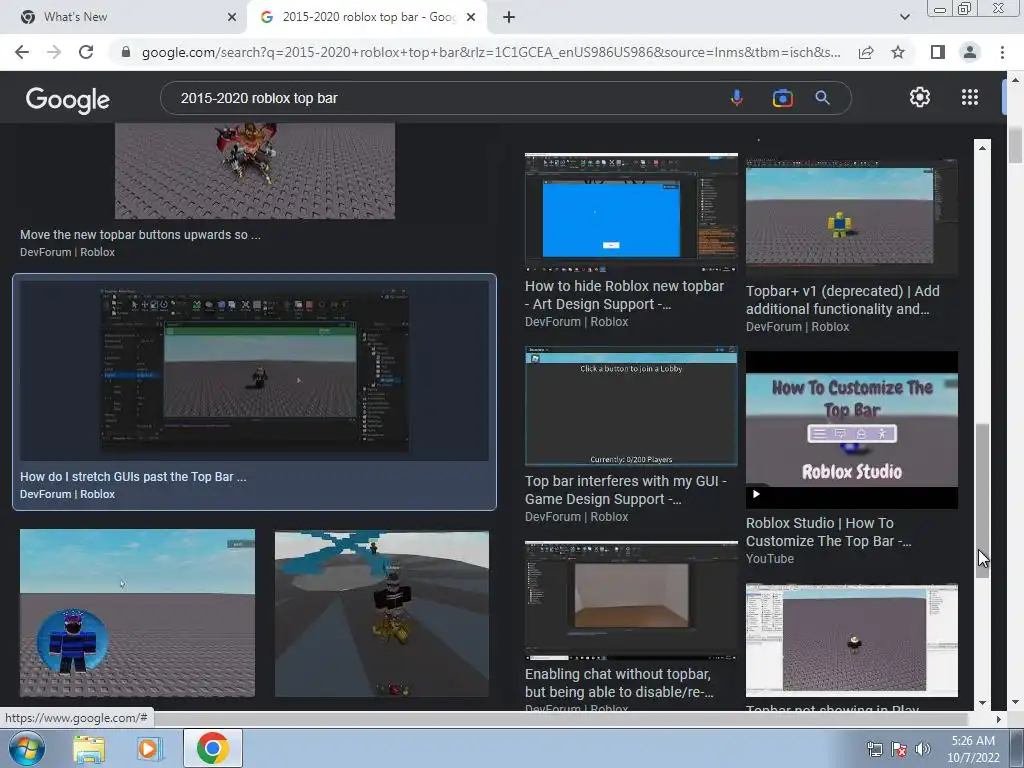Viewport: 1024px width, 768px height.
Task: Open the Chrome profile menu
Action: 970,52
